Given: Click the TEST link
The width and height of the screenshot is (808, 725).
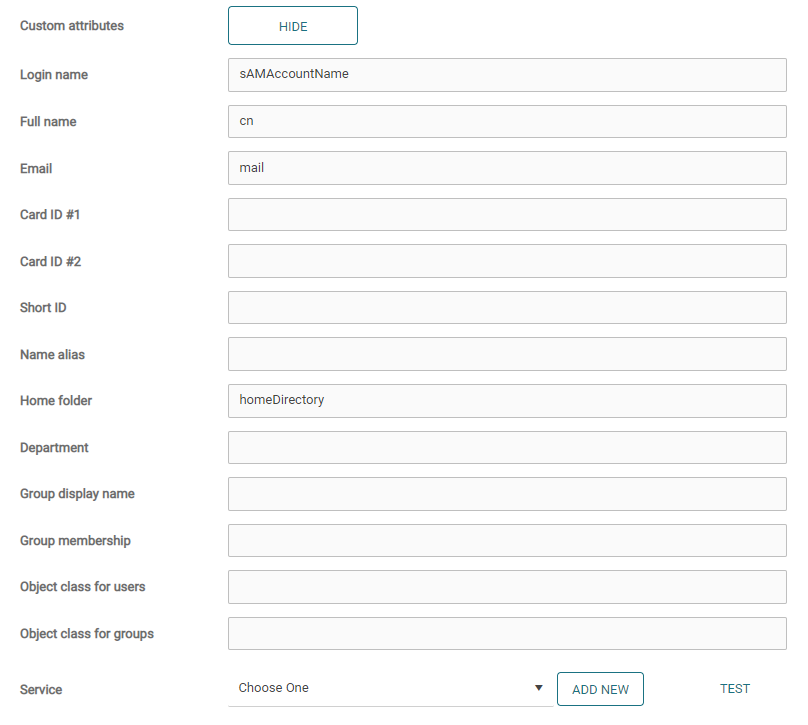Looking at the screenshot, I should pos(735,688).
